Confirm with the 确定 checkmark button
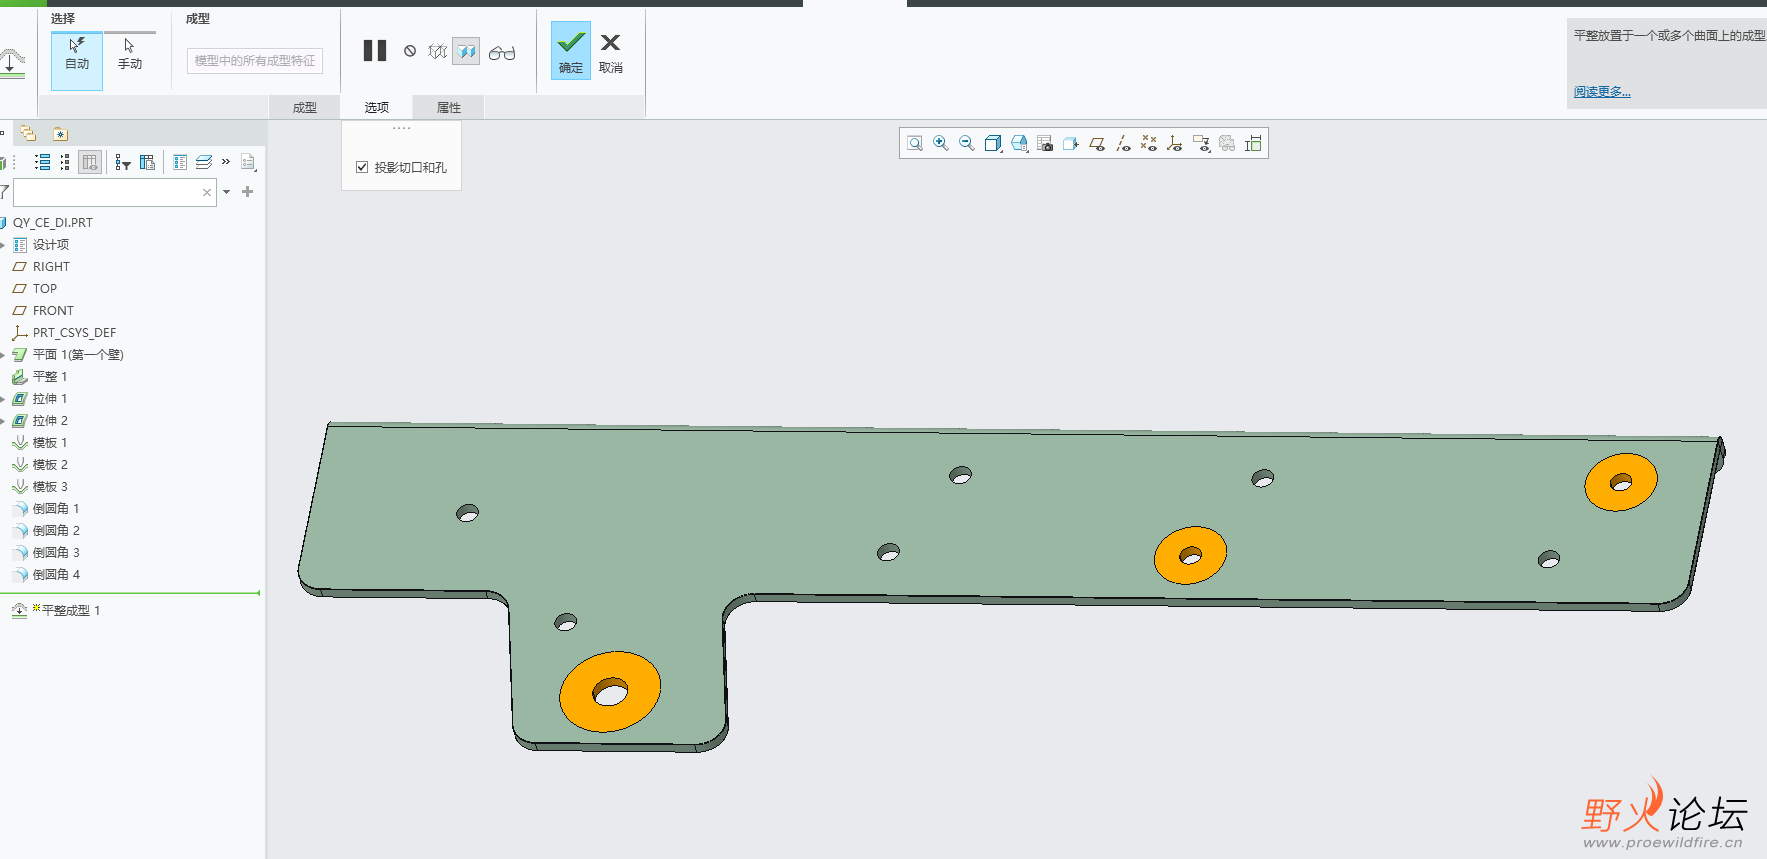This screenshot has width=1767, height=859. (571, 51)
